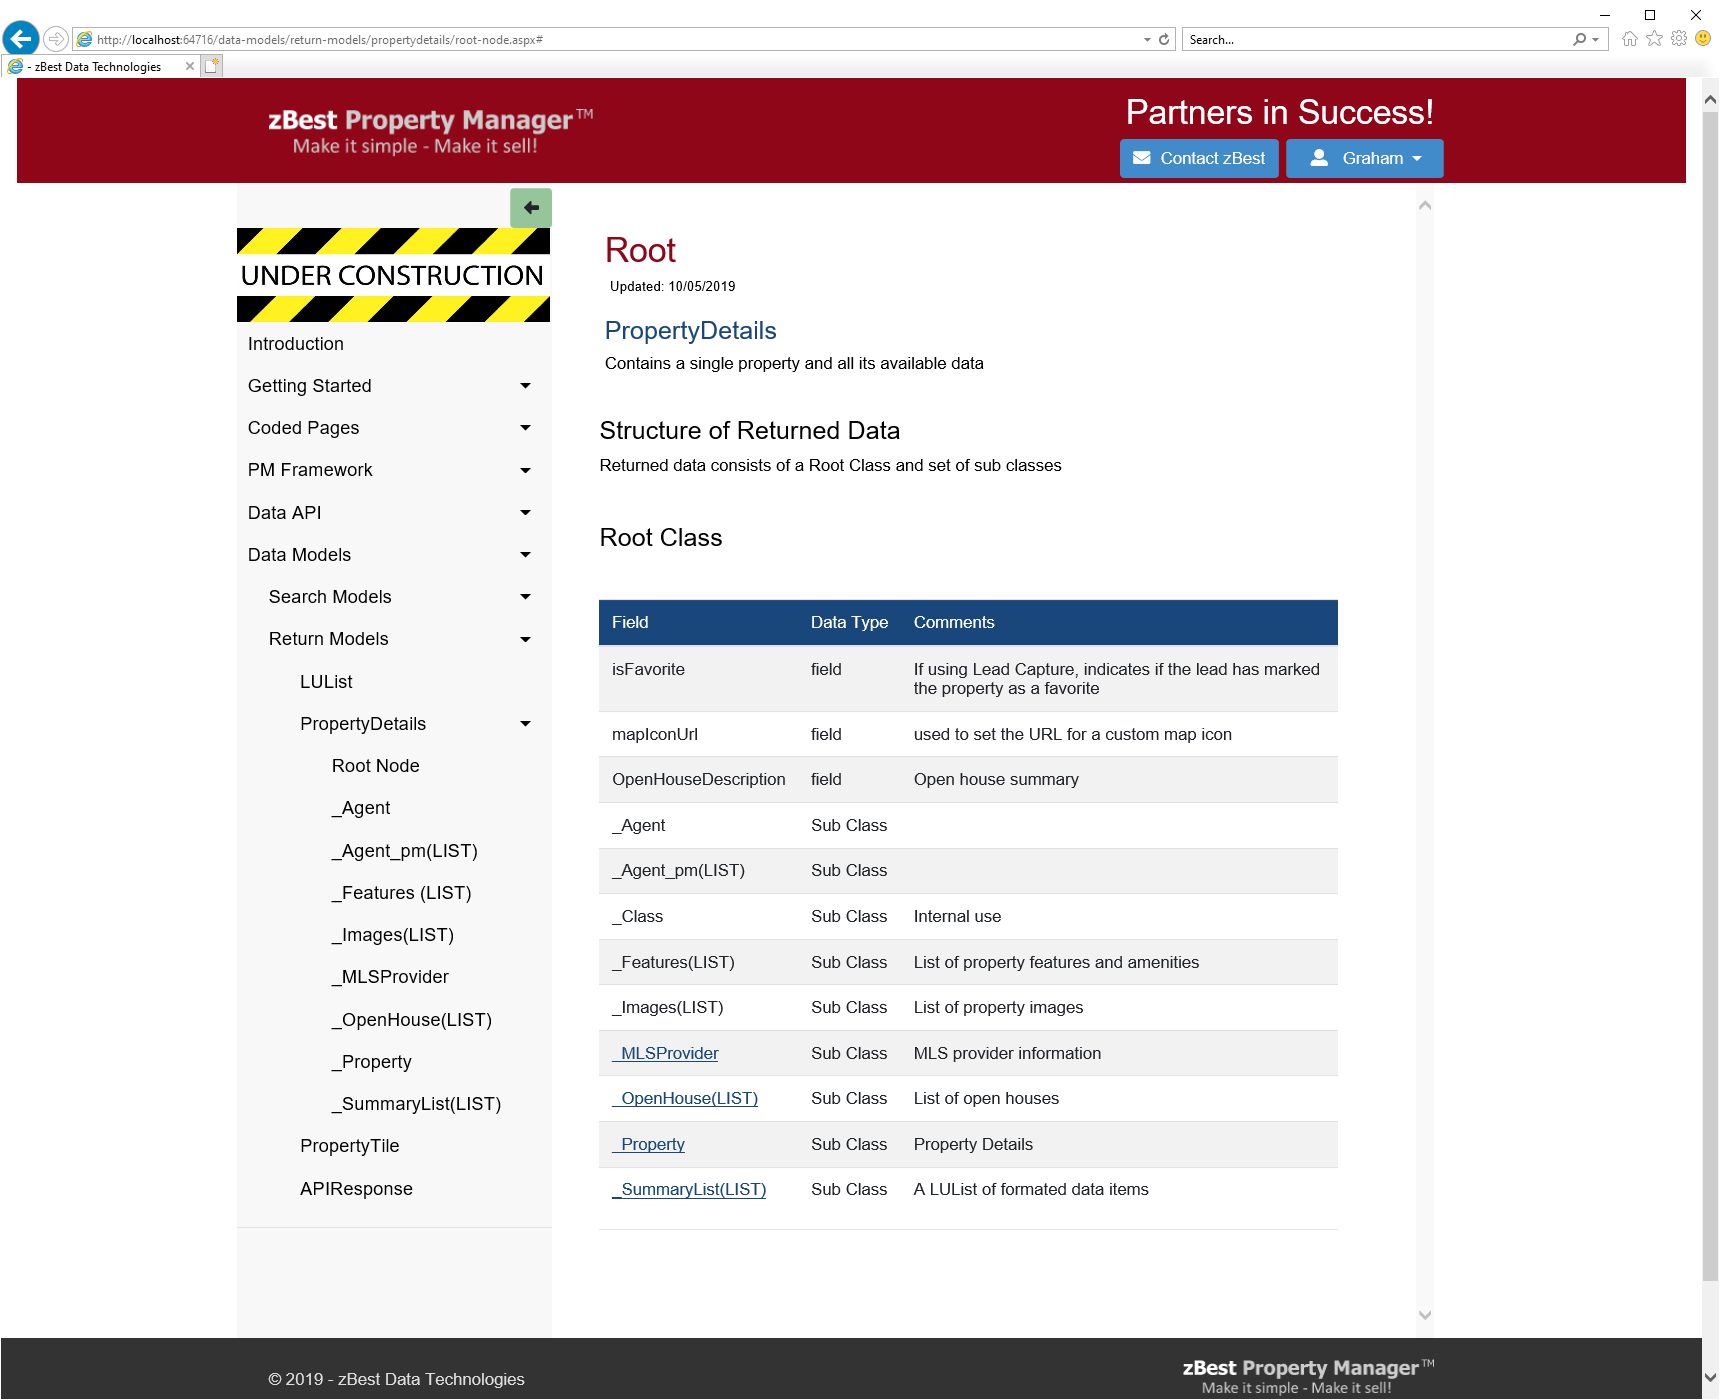Screen dimensions: 1720x1400
Task: Open the Introduction menu item
Action: 296,344
